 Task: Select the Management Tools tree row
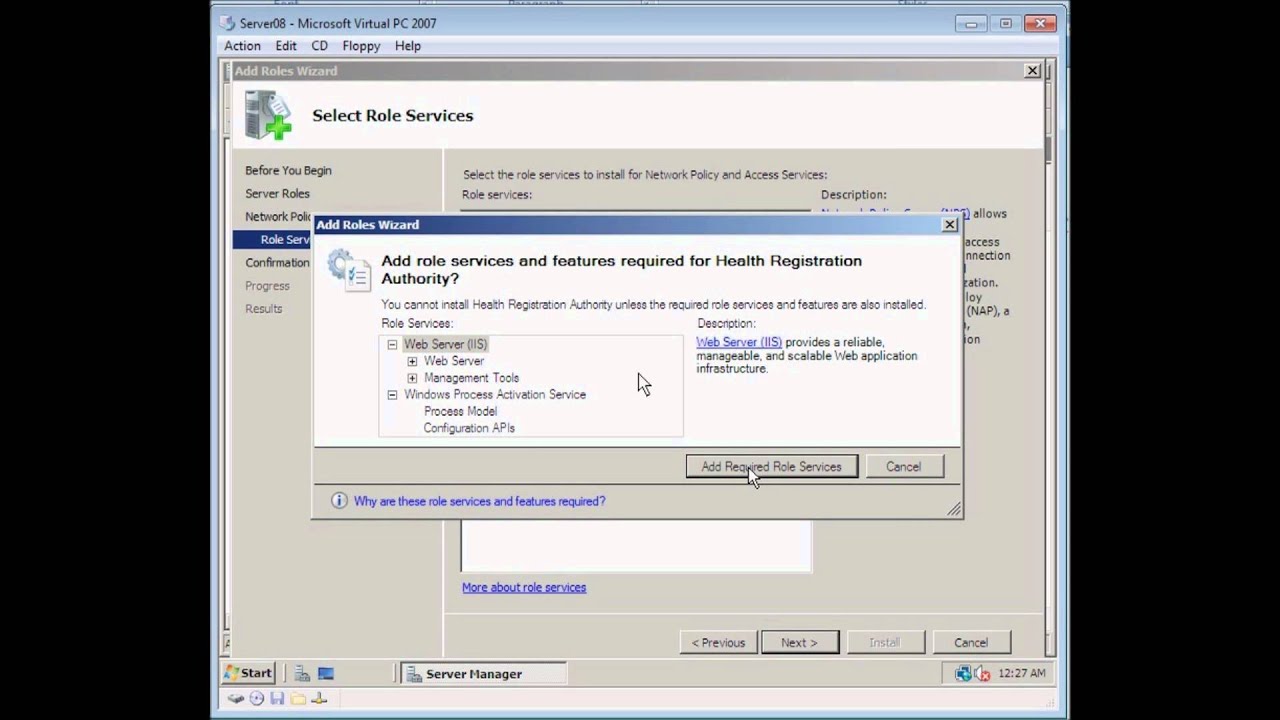click(x=471, y=378)
